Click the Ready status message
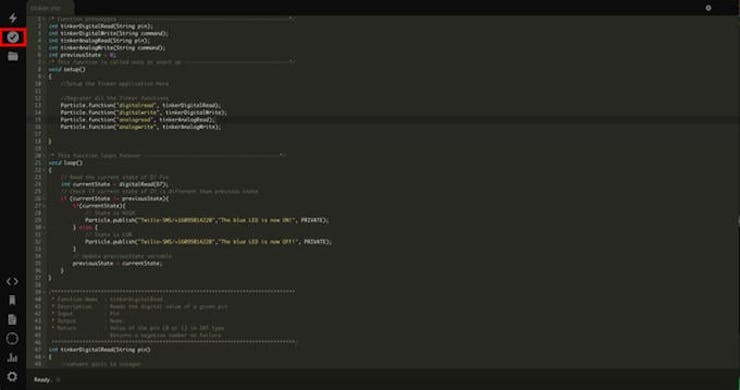Image resolution: width=740 pixels, height=390 pixels. [x=42, y=380]
